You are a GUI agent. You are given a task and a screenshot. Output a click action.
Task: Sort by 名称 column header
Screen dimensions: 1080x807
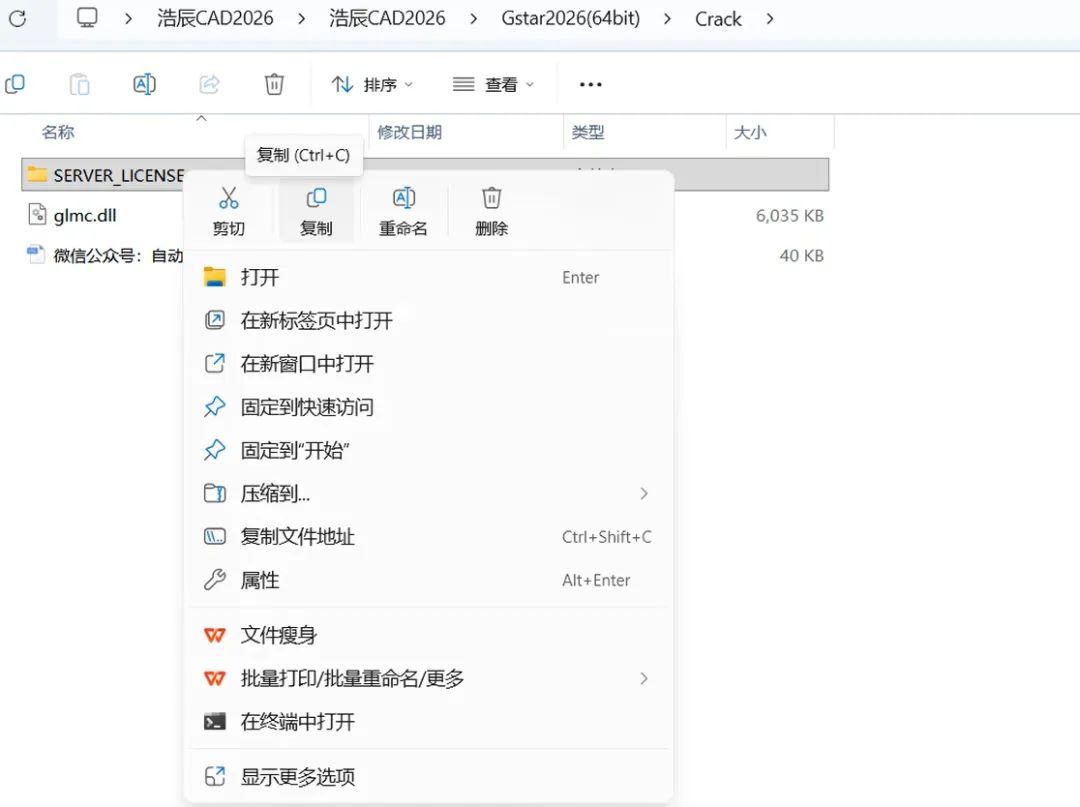click(58, 132)
